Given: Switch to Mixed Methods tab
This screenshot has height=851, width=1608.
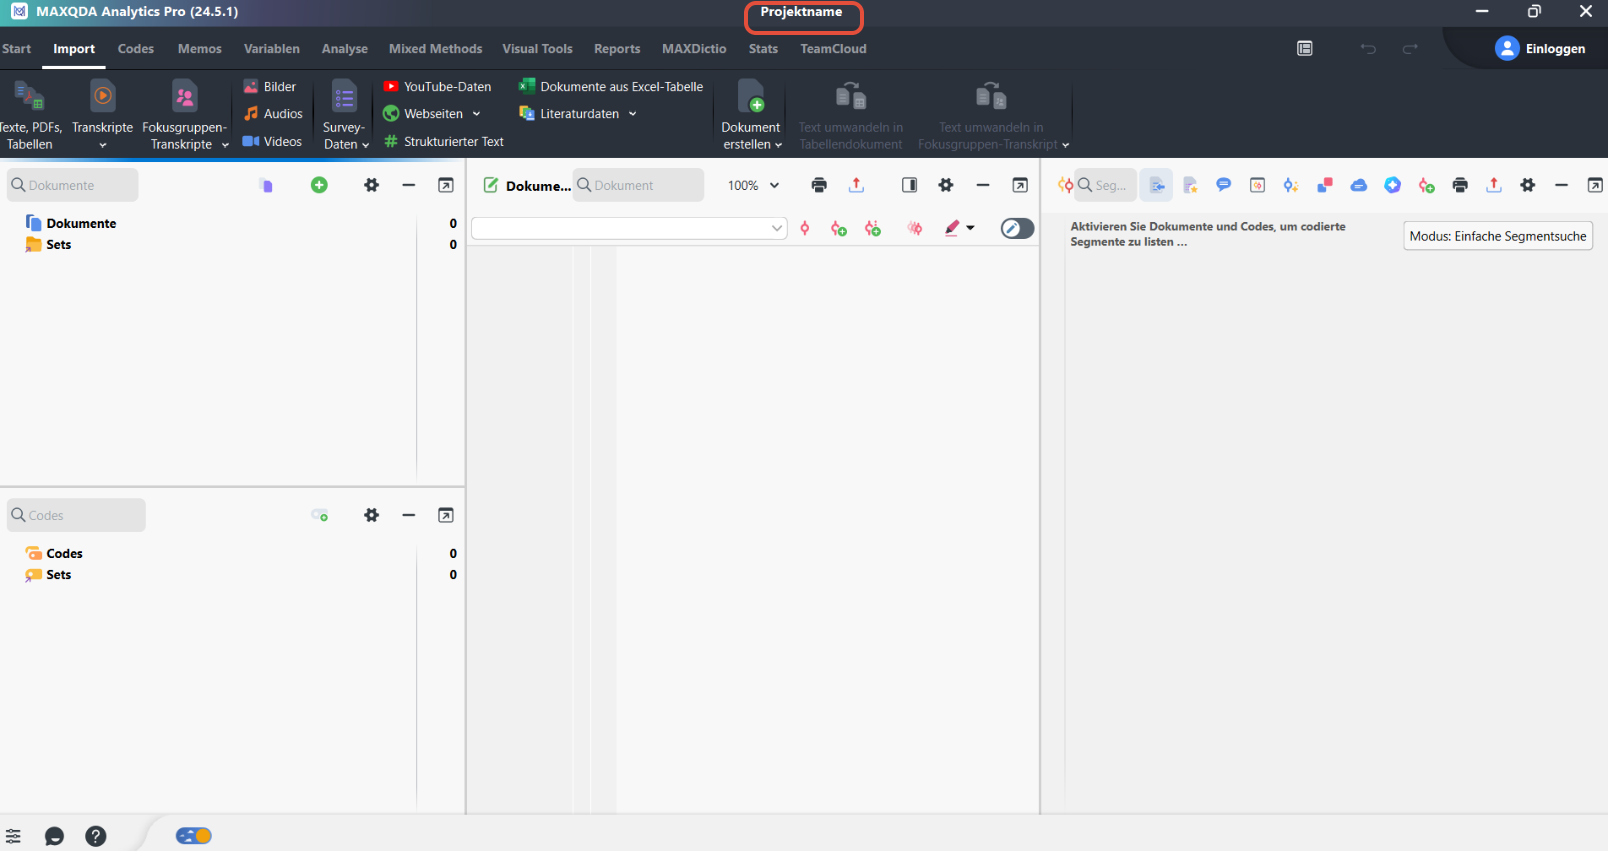Looking at the screenshot, I should pyautogui.click(x=436, y=49).
